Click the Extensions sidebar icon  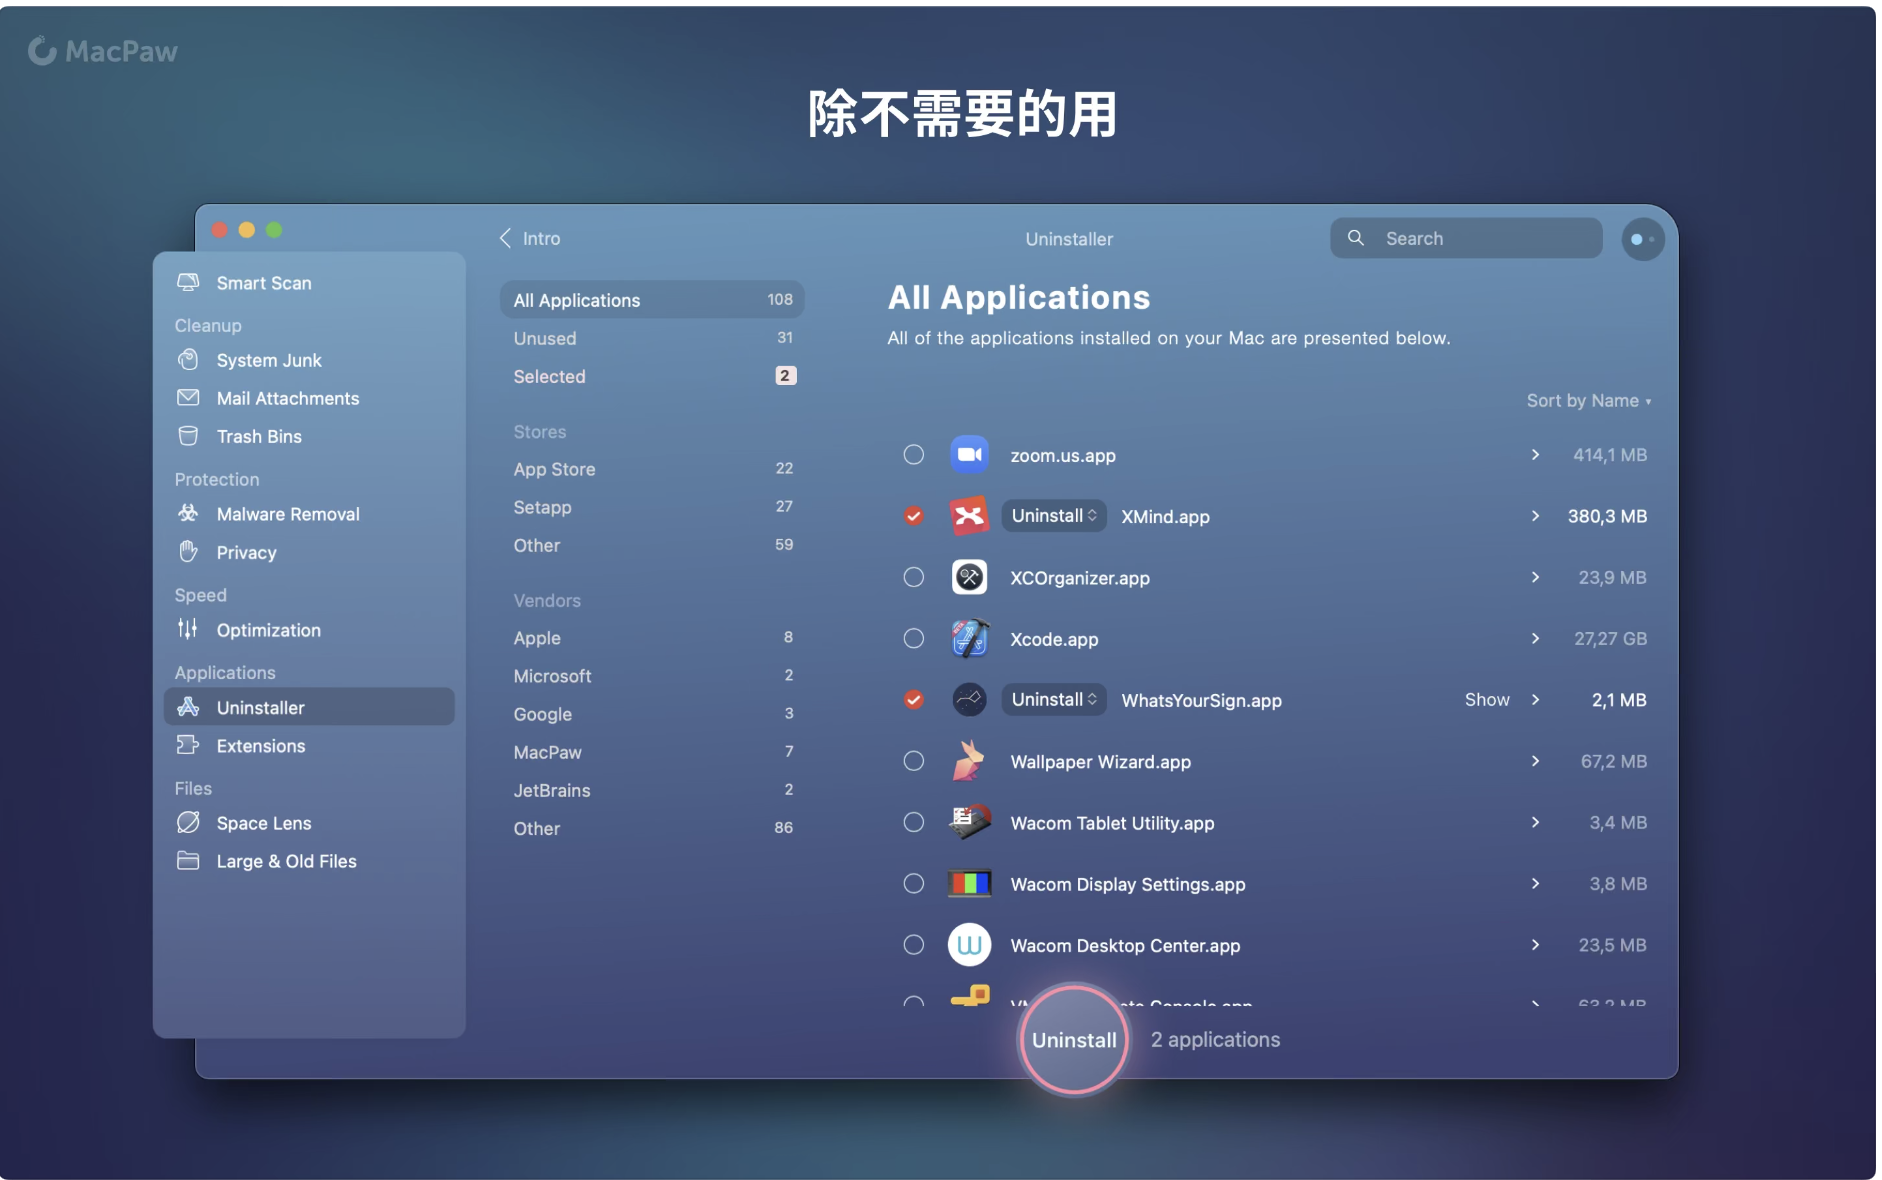(188, 746)
